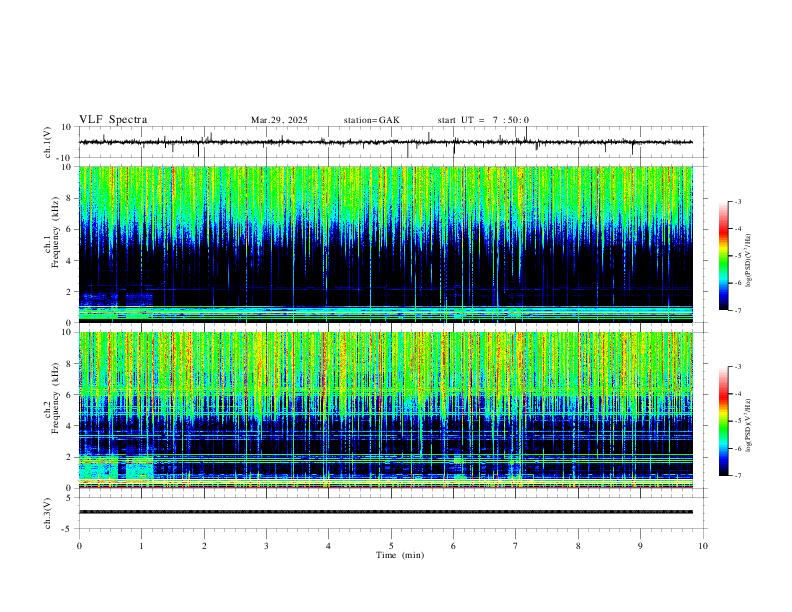Click the "5" tick of the ch.3(V) axis
Screen dimensions: 792x612
[70, 498]
